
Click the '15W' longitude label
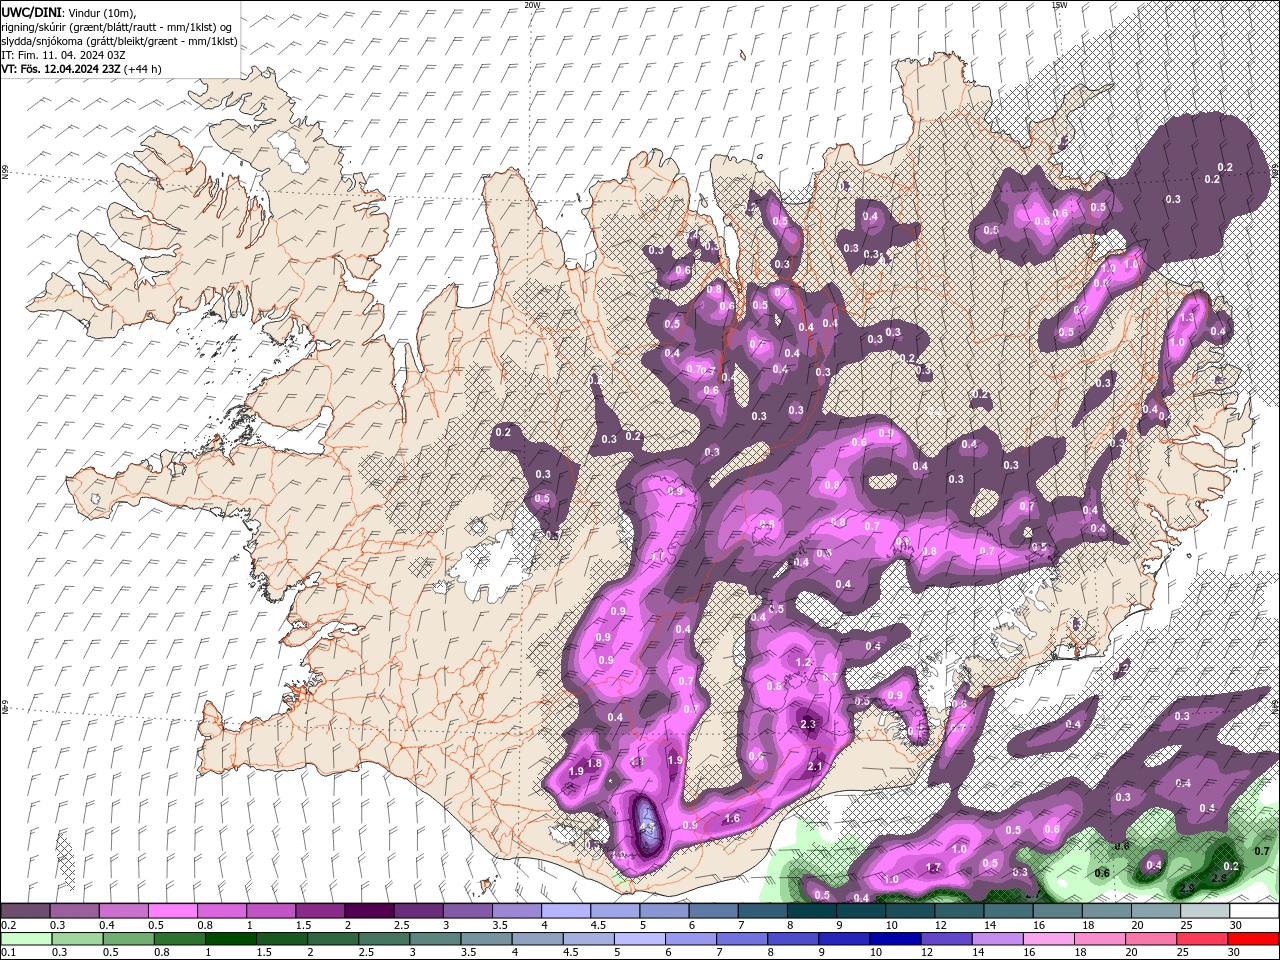[1058, 4]
